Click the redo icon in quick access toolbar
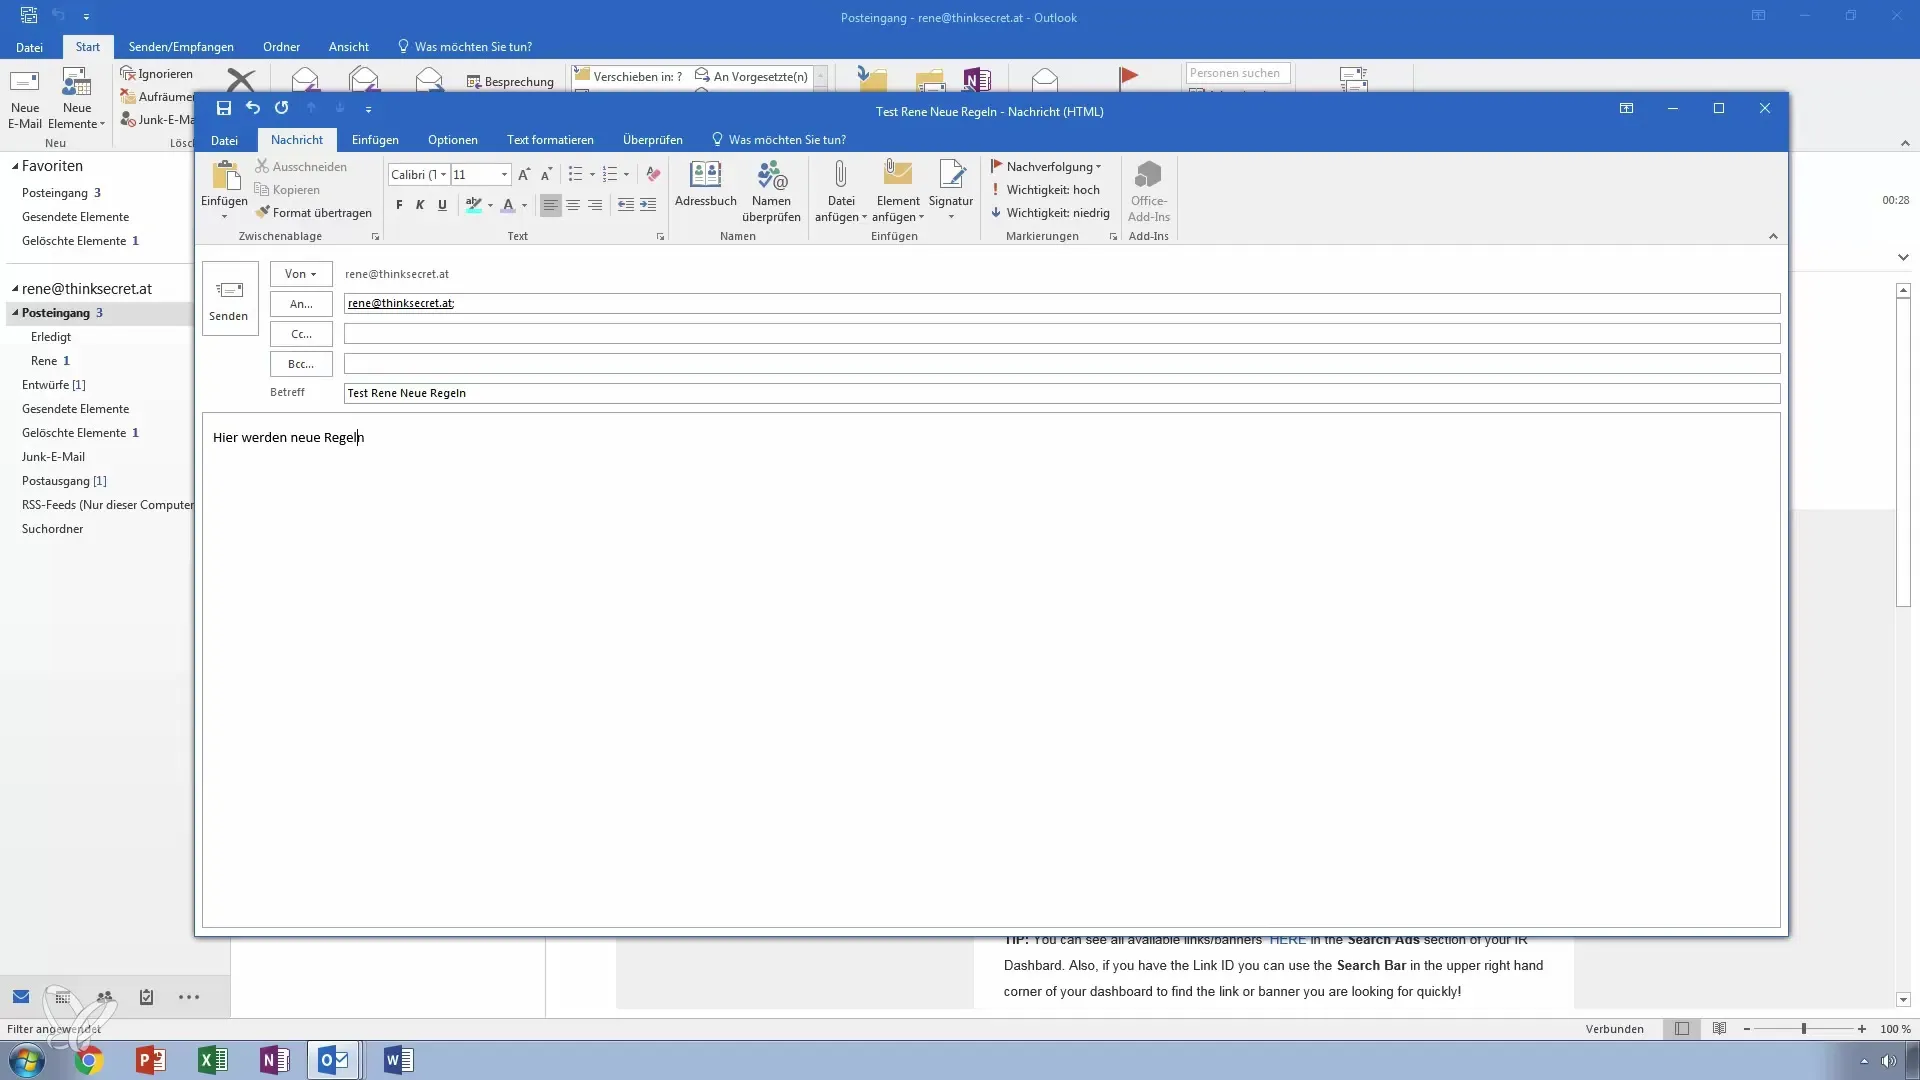This screenshot has height=1080, width=1920. [x=282, y=108]
